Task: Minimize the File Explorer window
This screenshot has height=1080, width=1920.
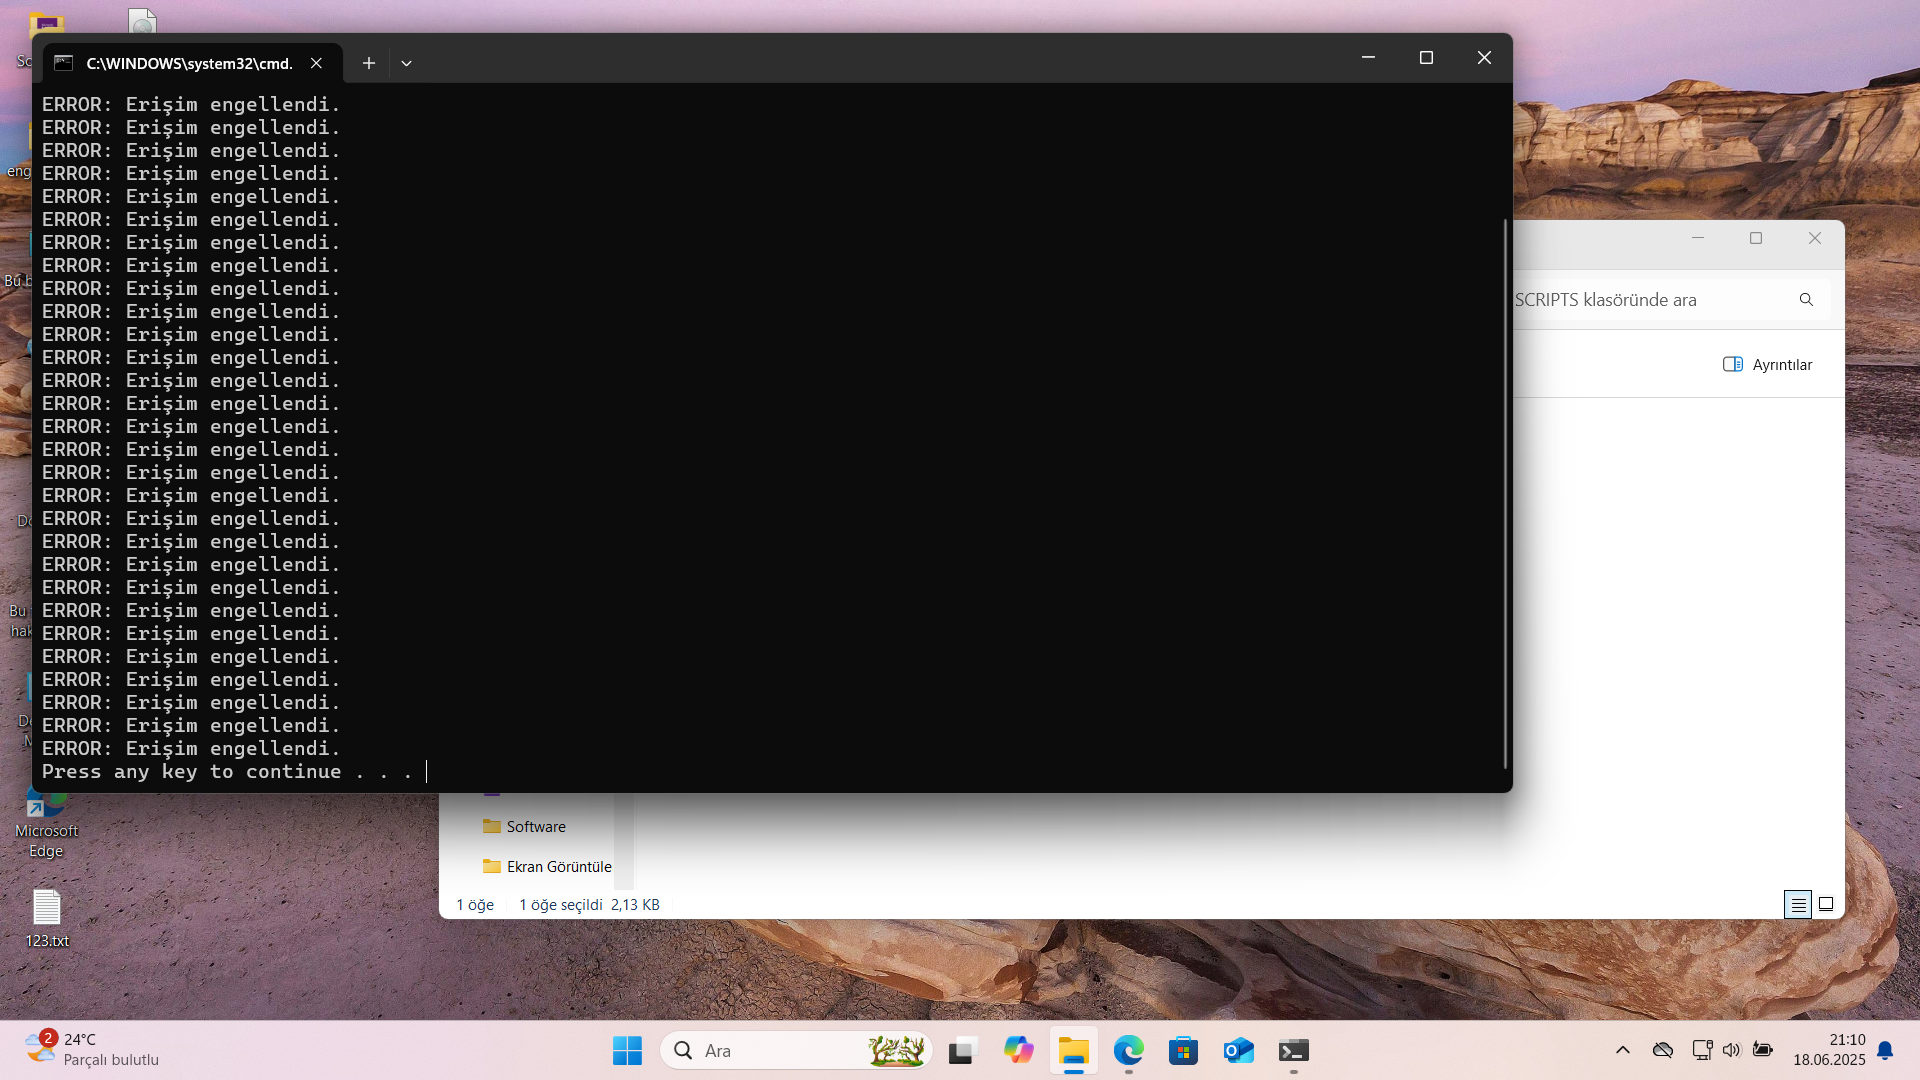Action: [1698, 238]
